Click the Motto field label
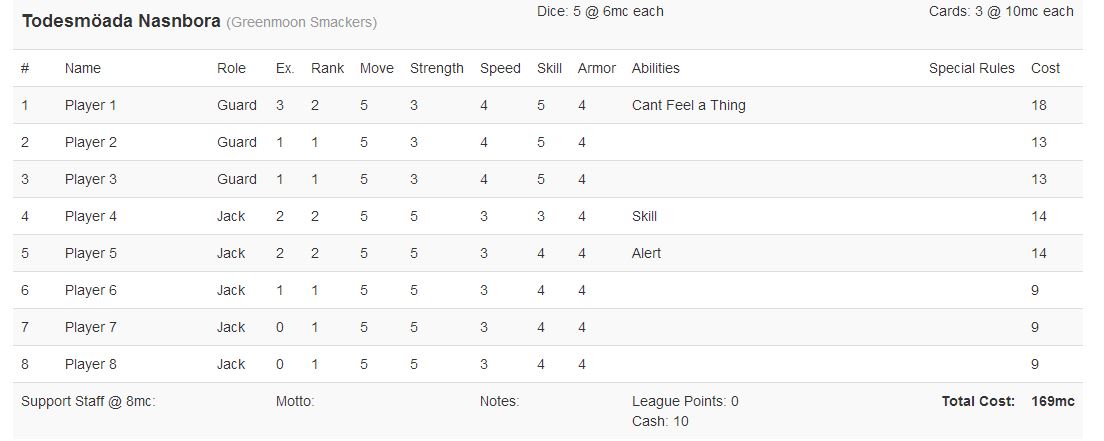Viewport: 1104px width, 441px height. tap(295, 401)
